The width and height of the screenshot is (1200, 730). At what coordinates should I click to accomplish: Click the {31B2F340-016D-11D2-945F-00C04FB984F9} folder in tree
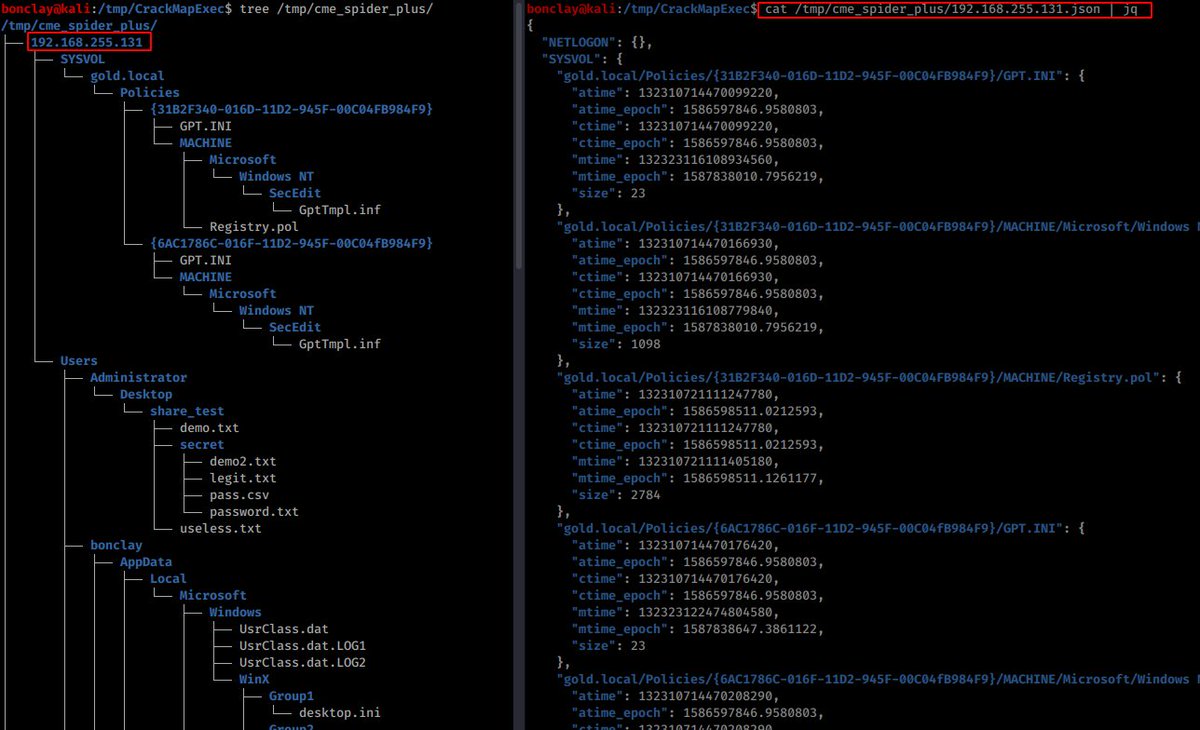coord(291,109)
